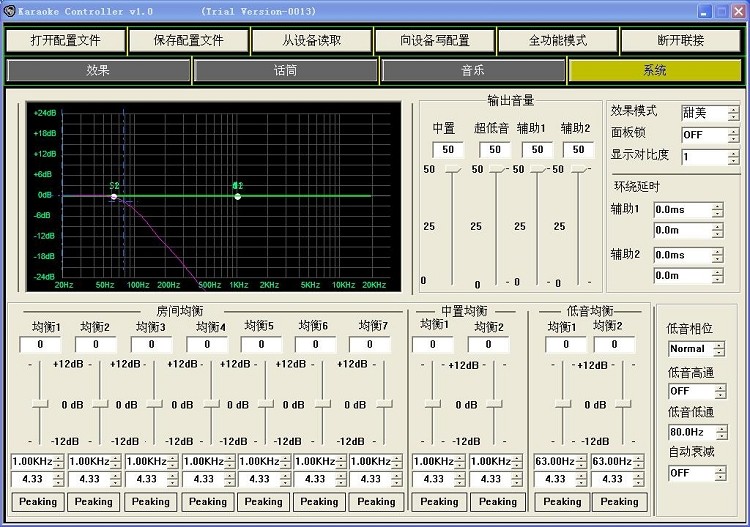The height and width of the screenshot is (527, 750).
Task: Click 低音均衡 均衡1 gain slider handle
Action: [x=562, y=404]
